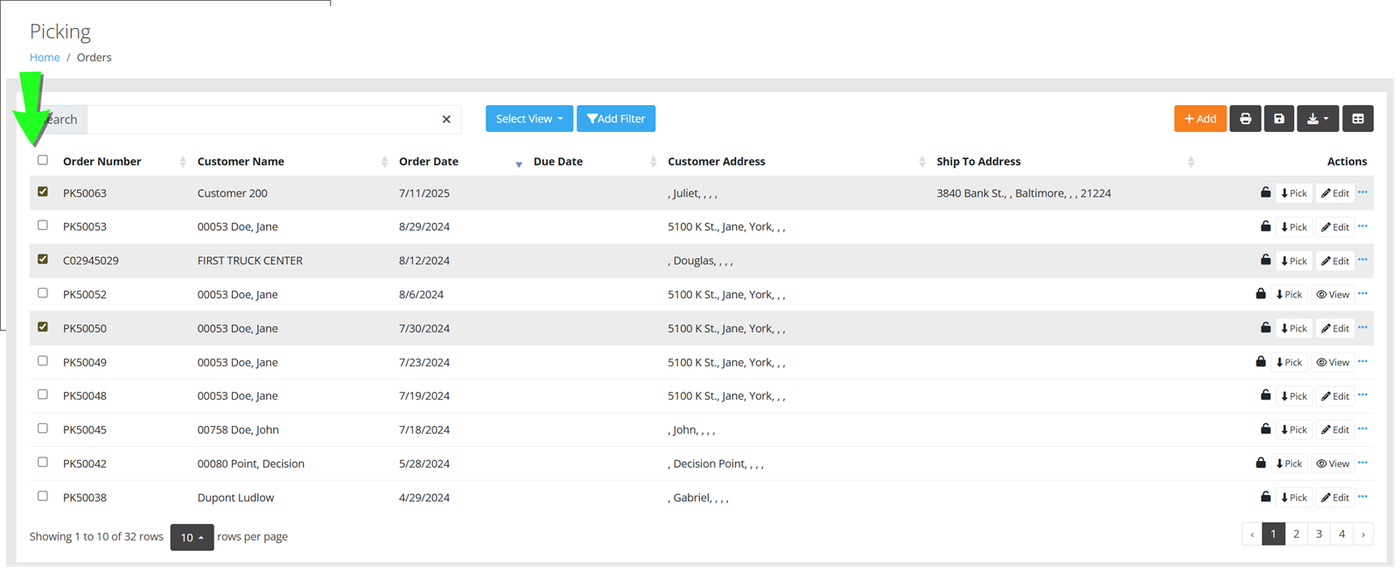Open more actions (ellipsis) for PK50049
Viewport: 1400px width, 572px height.
(x=1362, y=361)
